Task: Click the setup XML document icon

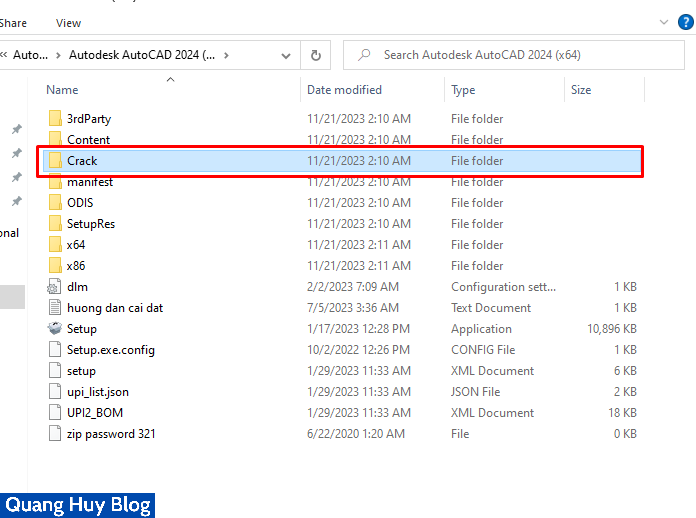Action: pos(55,371)
